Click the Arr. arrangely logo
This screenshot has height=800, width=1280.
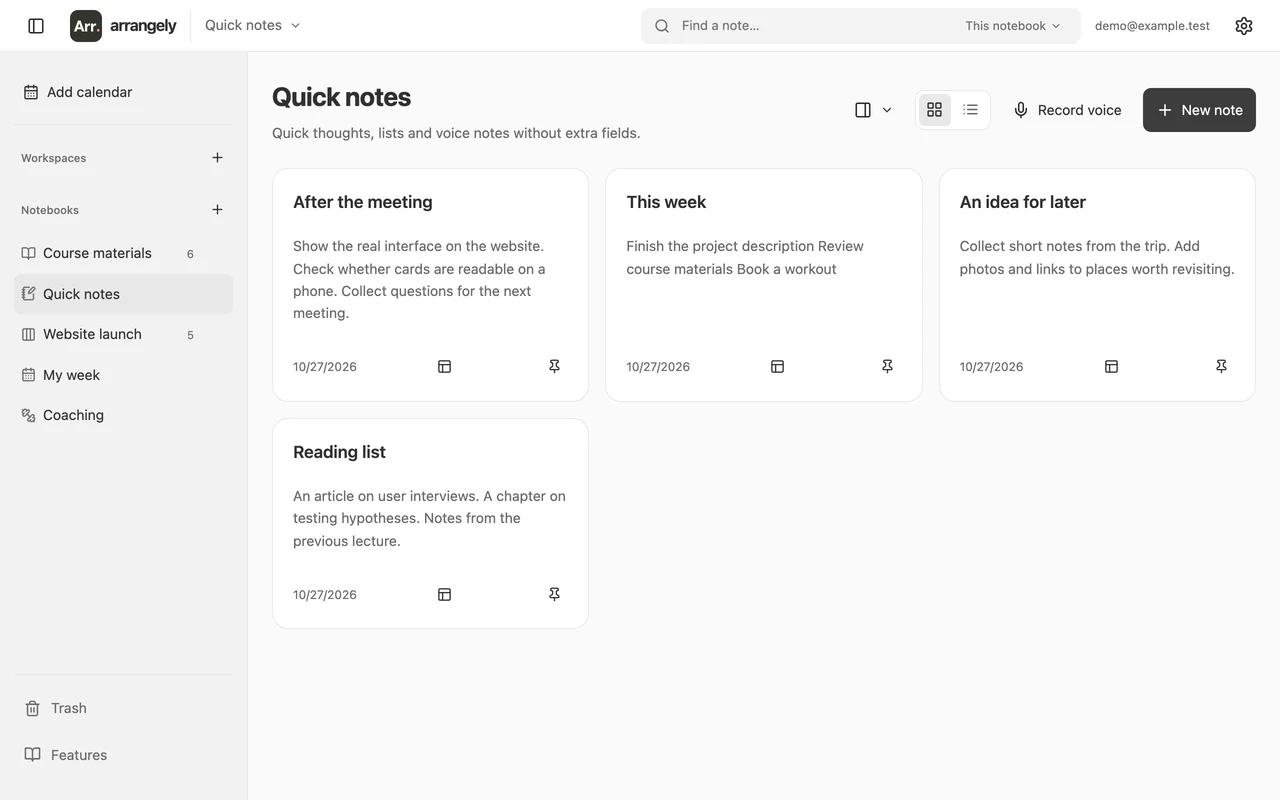(x=123, y=26)
